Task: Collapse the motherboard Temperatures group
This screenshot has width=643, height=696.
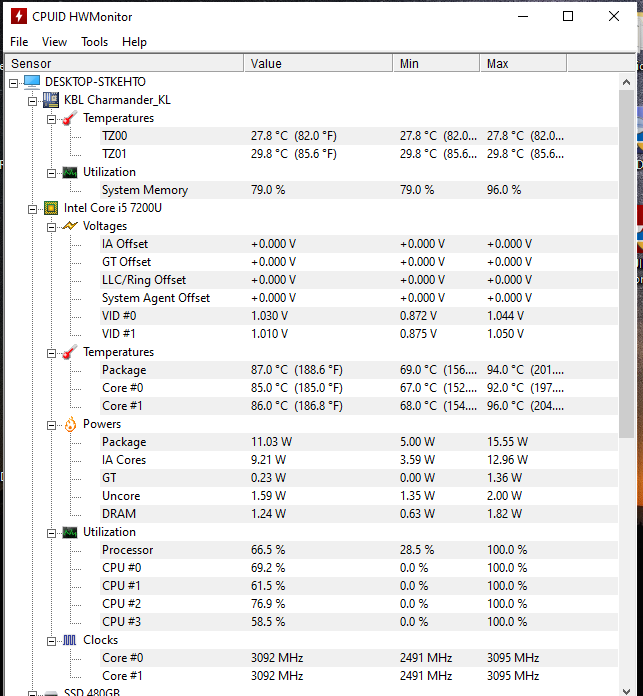Action: coord(51,119)
